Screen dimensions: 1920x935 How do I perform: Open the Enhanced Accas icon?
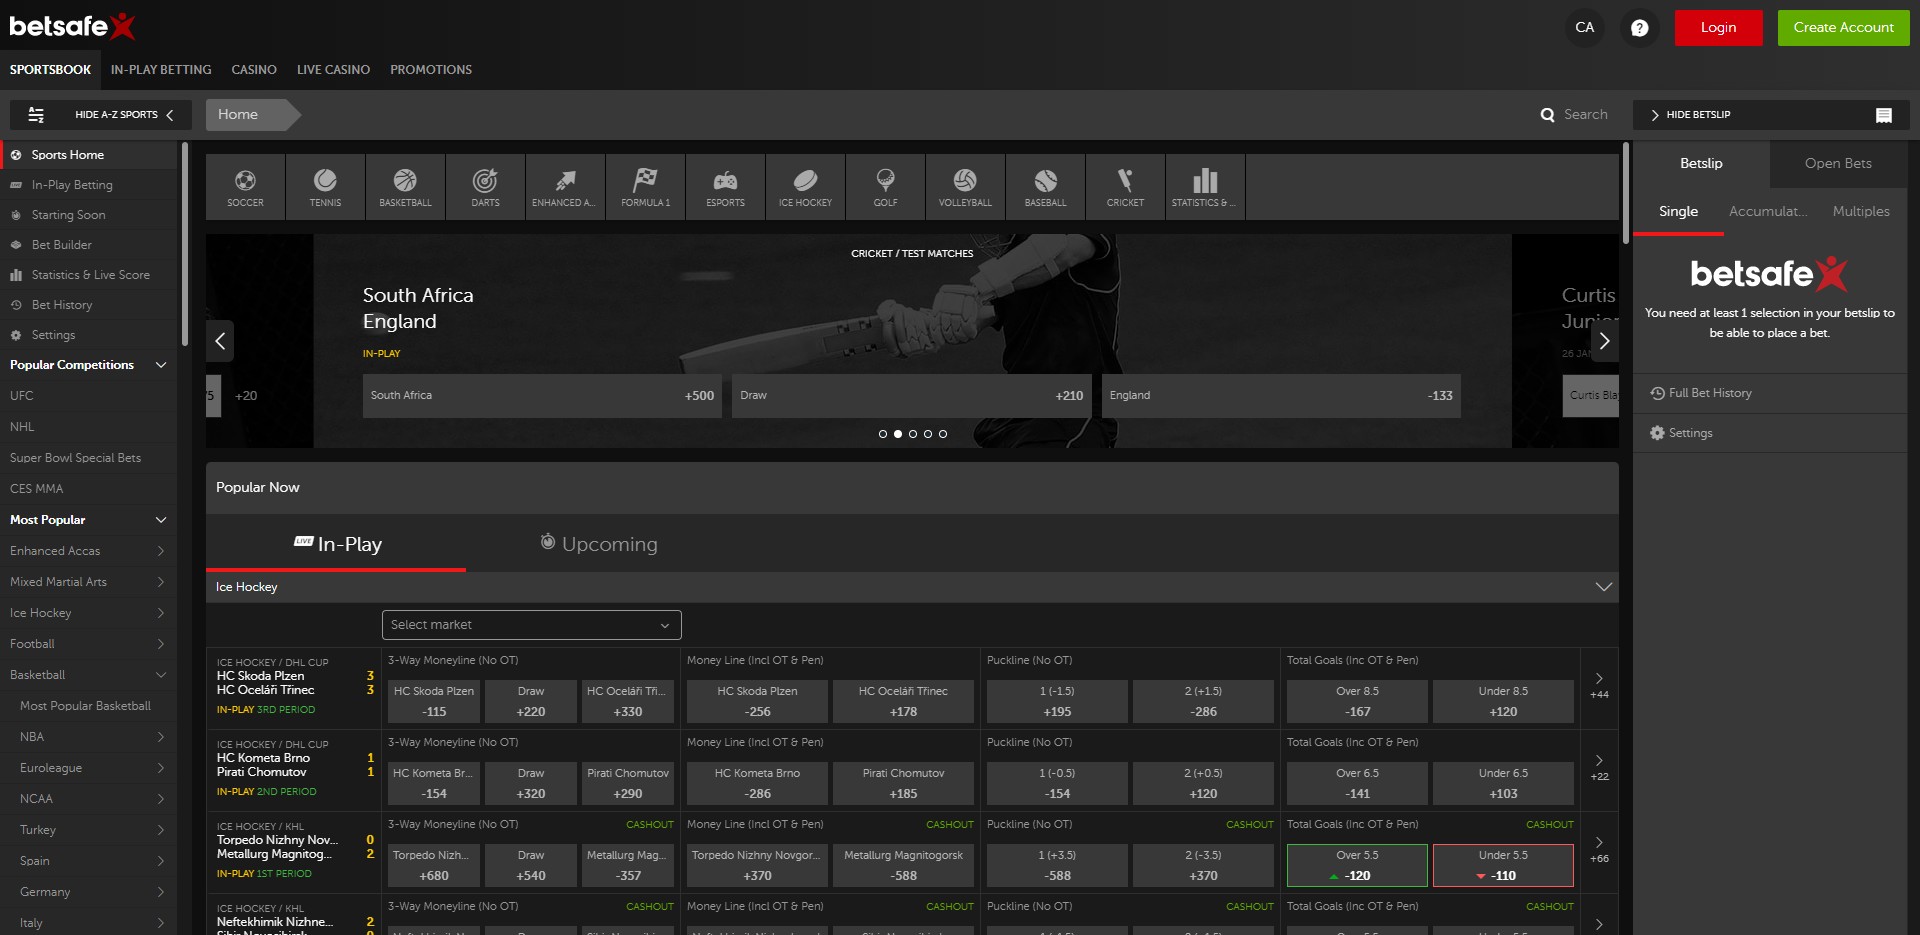click(x=565, y=187)
